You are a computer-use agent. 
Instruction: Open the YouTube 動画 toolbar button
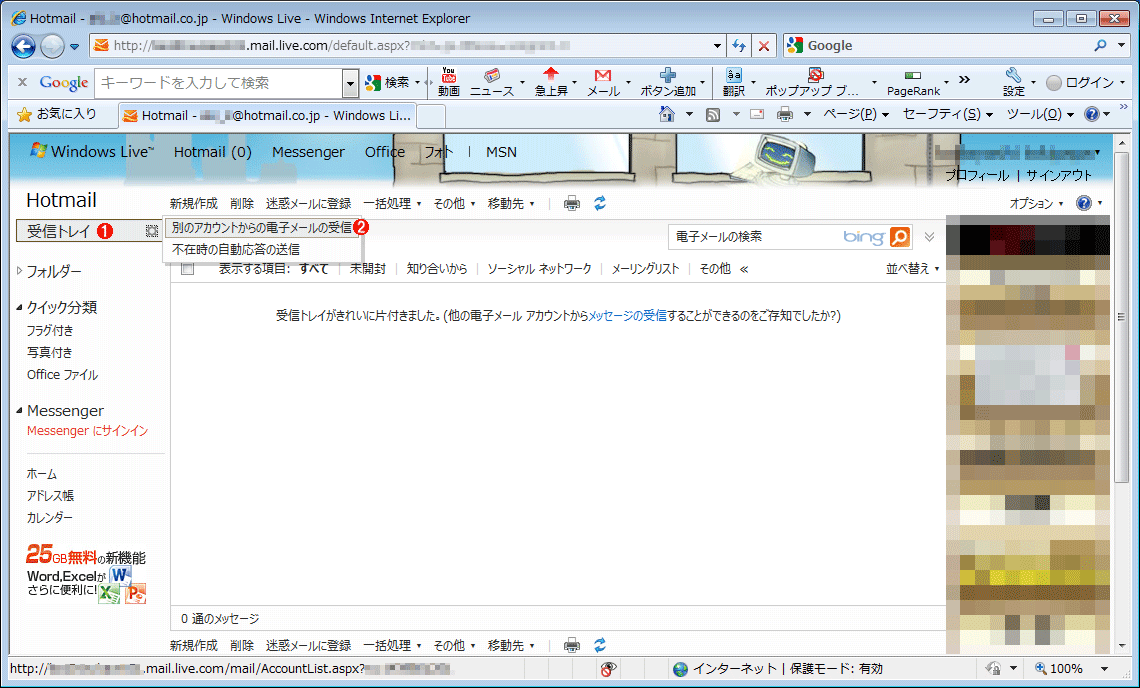[449, 82]
